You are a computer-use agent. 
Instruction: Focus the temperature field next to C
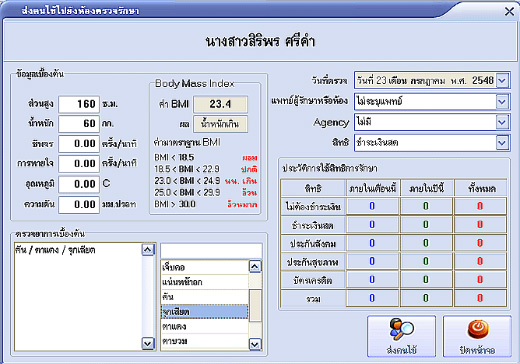(x=79, y=184)
